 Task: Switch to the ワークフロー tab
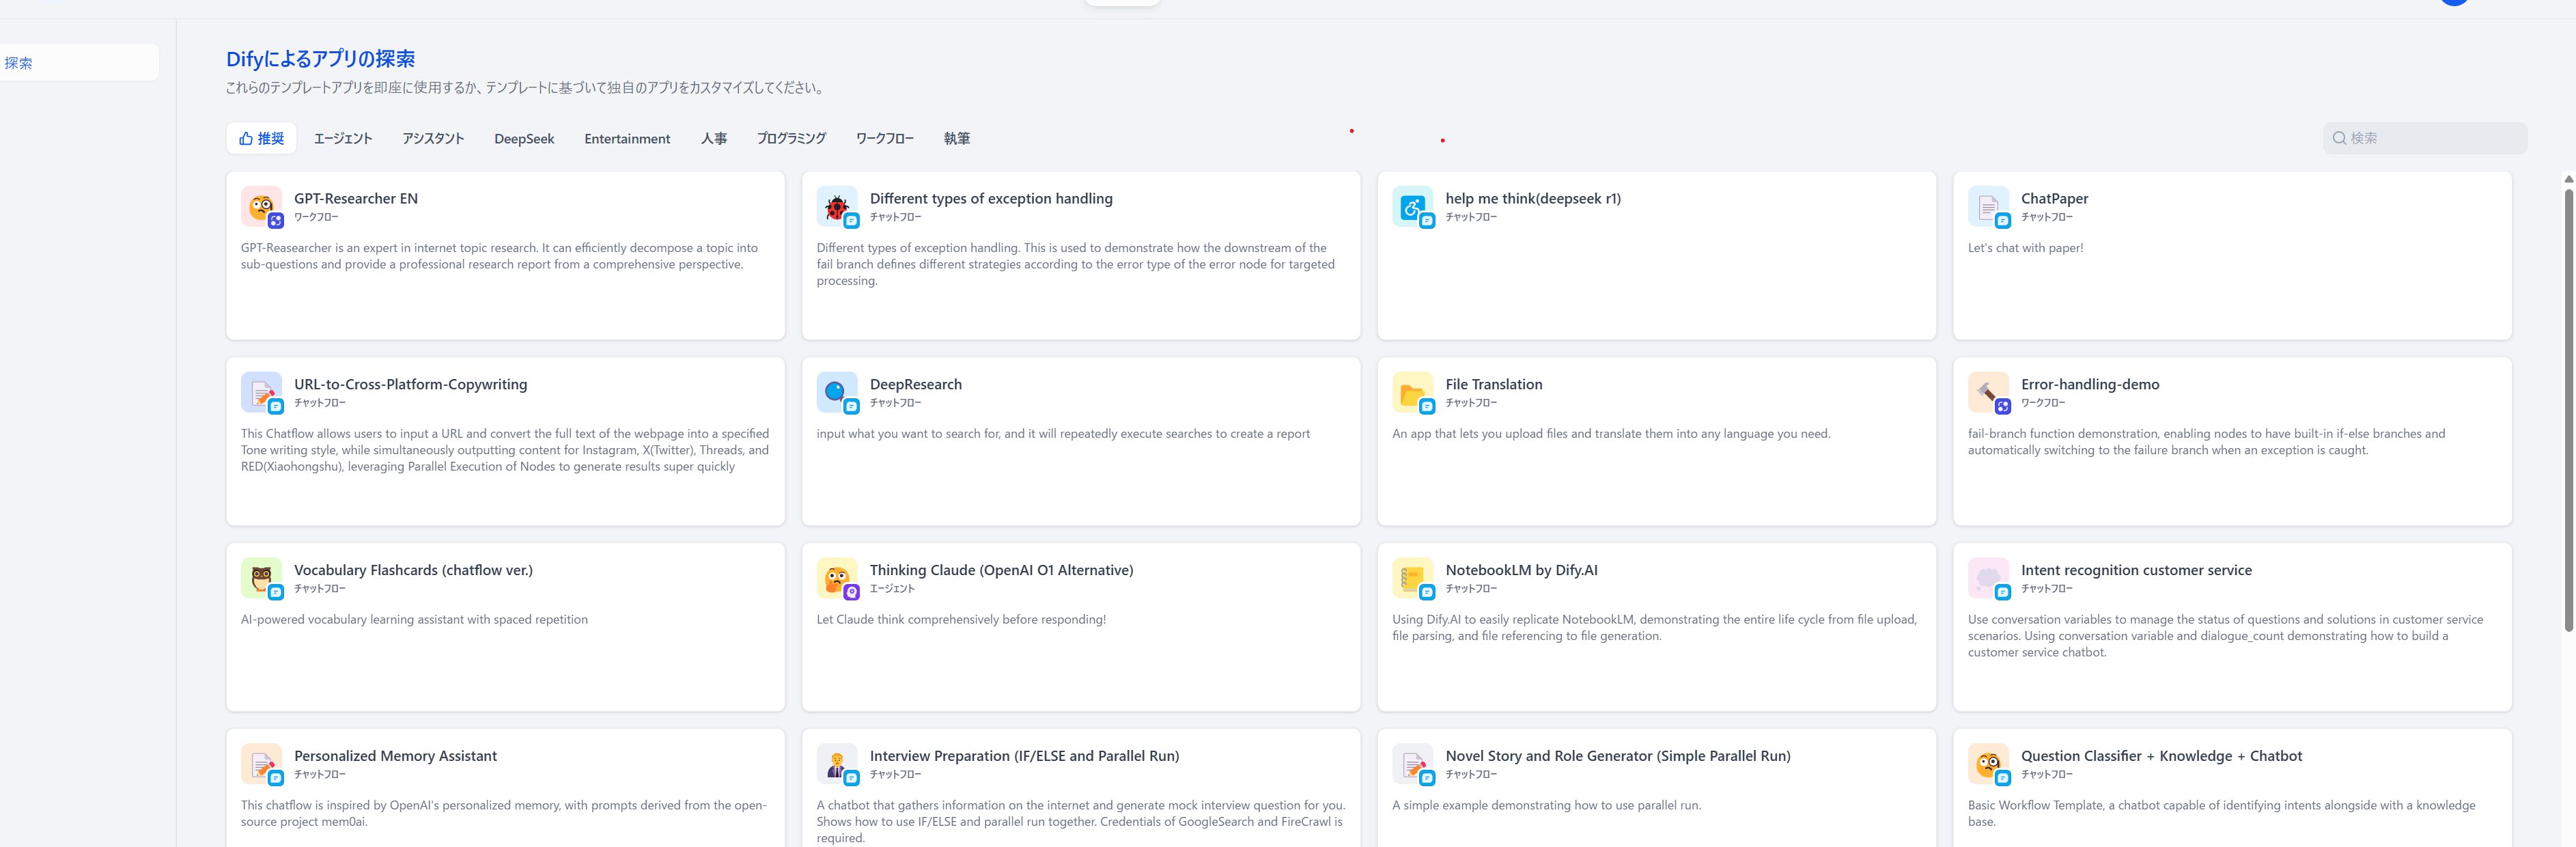click(x=885, y=139)
